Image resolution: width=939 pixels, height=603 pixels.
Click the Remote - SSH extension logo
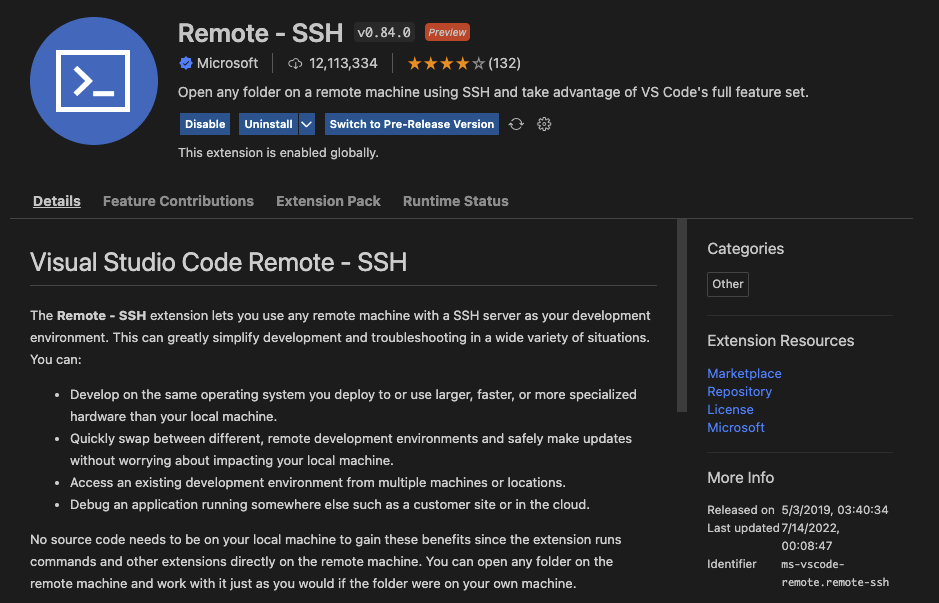(x=94, y=81)
